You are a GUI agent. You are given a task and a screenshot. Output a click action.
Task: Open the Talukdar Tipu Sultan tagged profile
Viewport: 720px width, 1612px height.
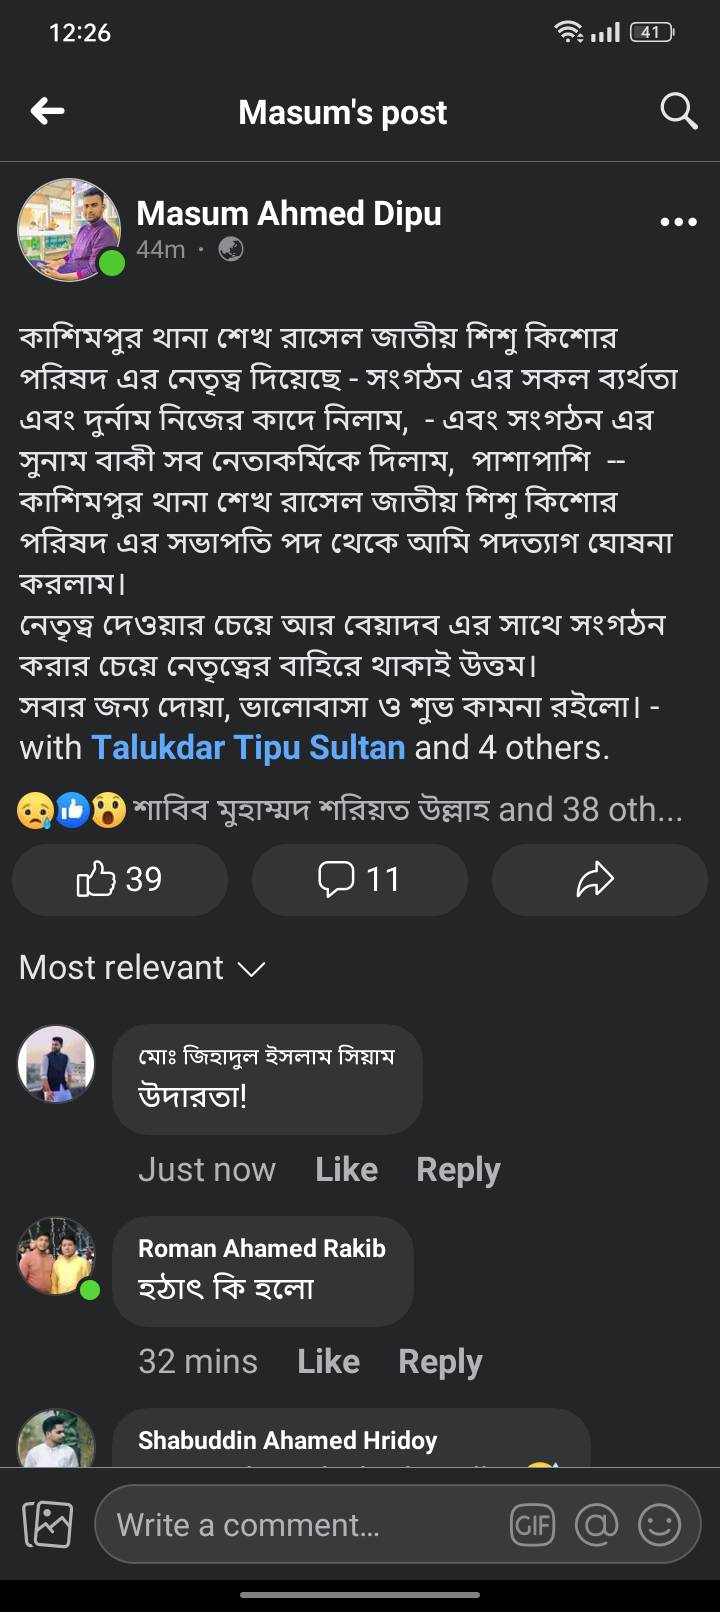click(248, 747)
